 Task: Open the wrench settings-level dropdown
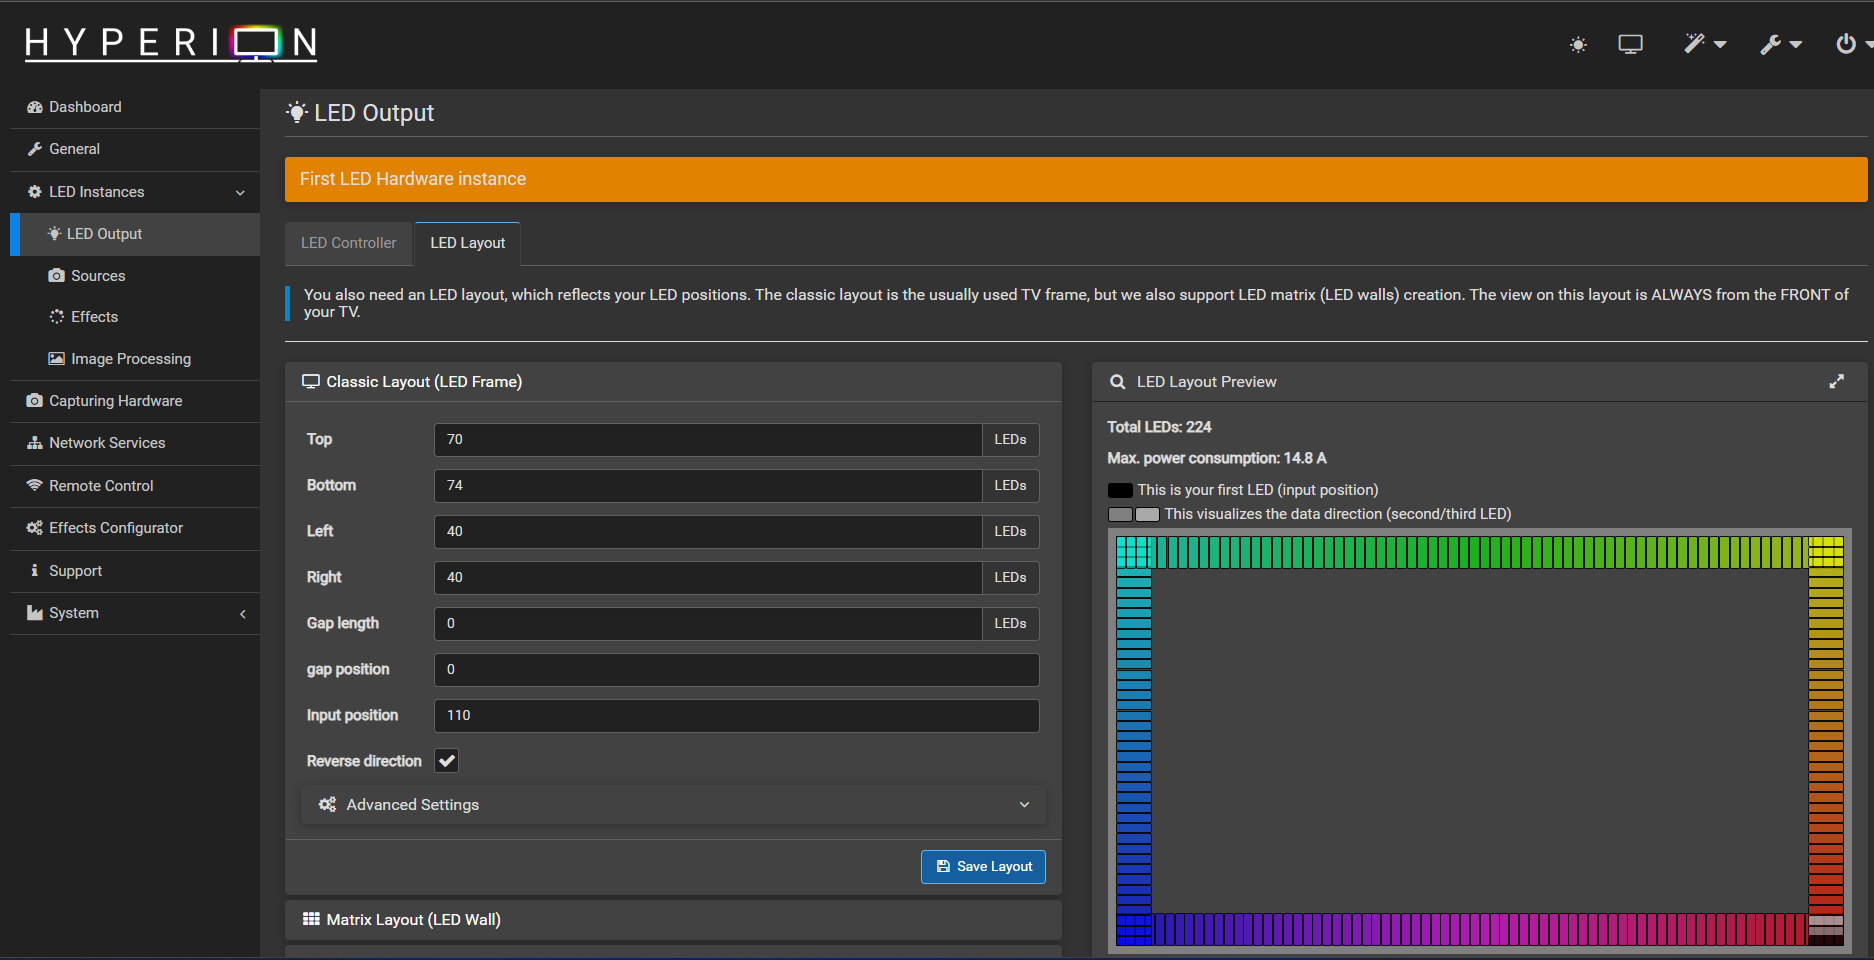click(x=1781, y=44)
